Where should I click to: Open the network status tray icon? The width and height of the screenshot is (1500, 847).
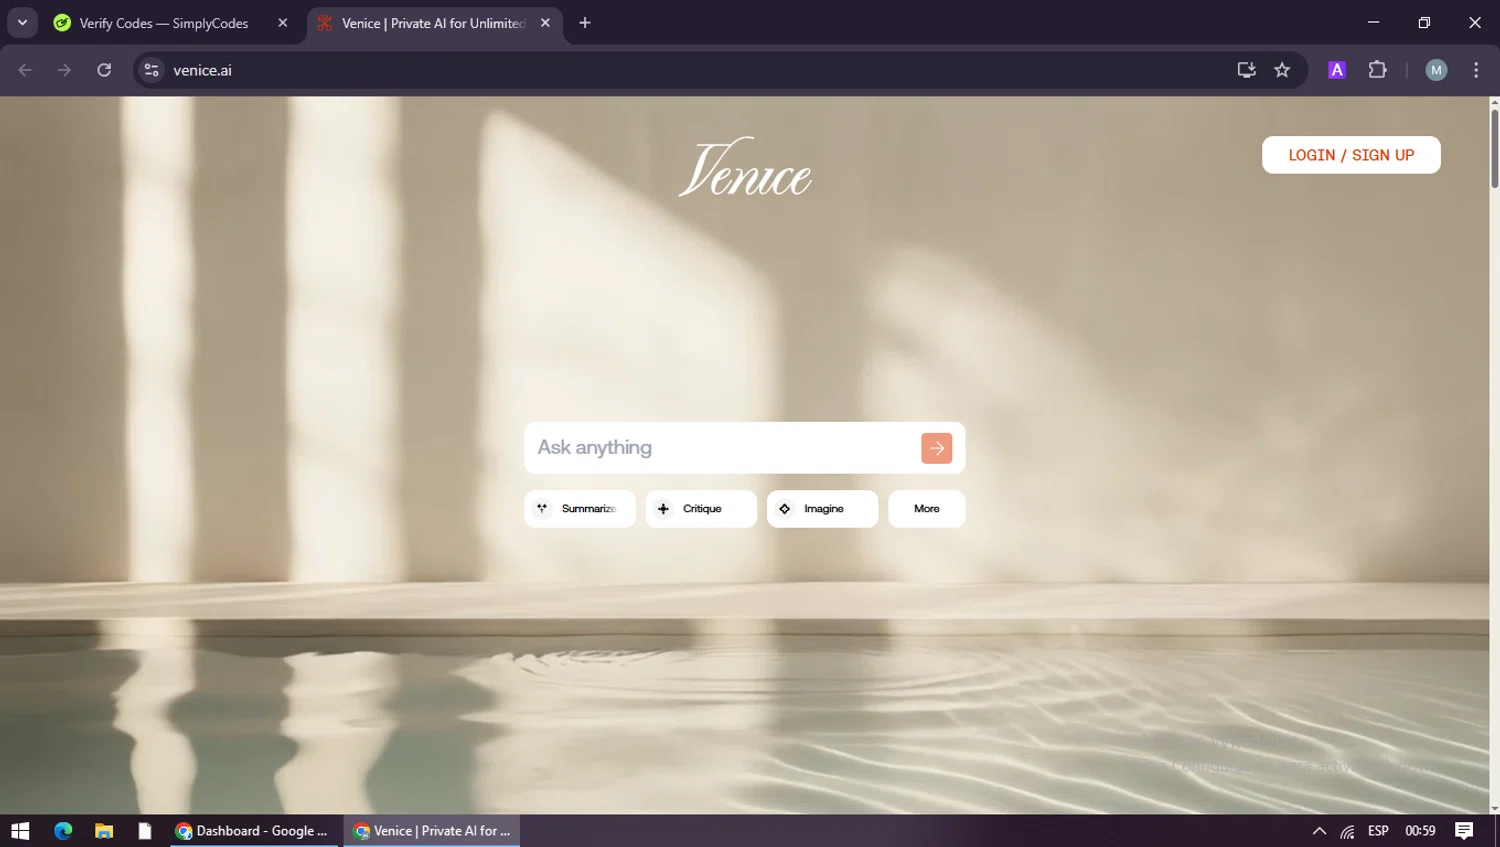coord(1348,832)
